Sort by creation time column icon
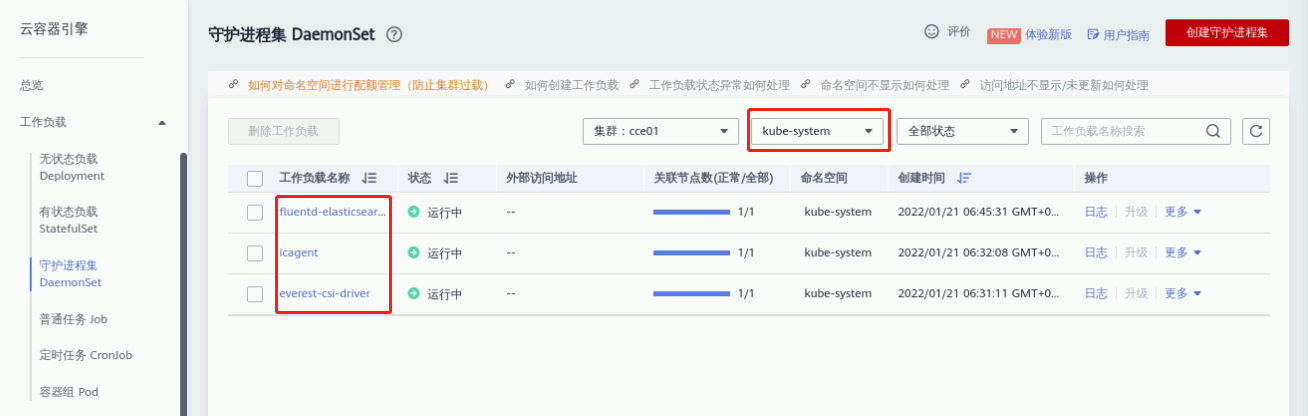Image resolution: width=1308 pixels, height=416 pixels. [964, 178]
